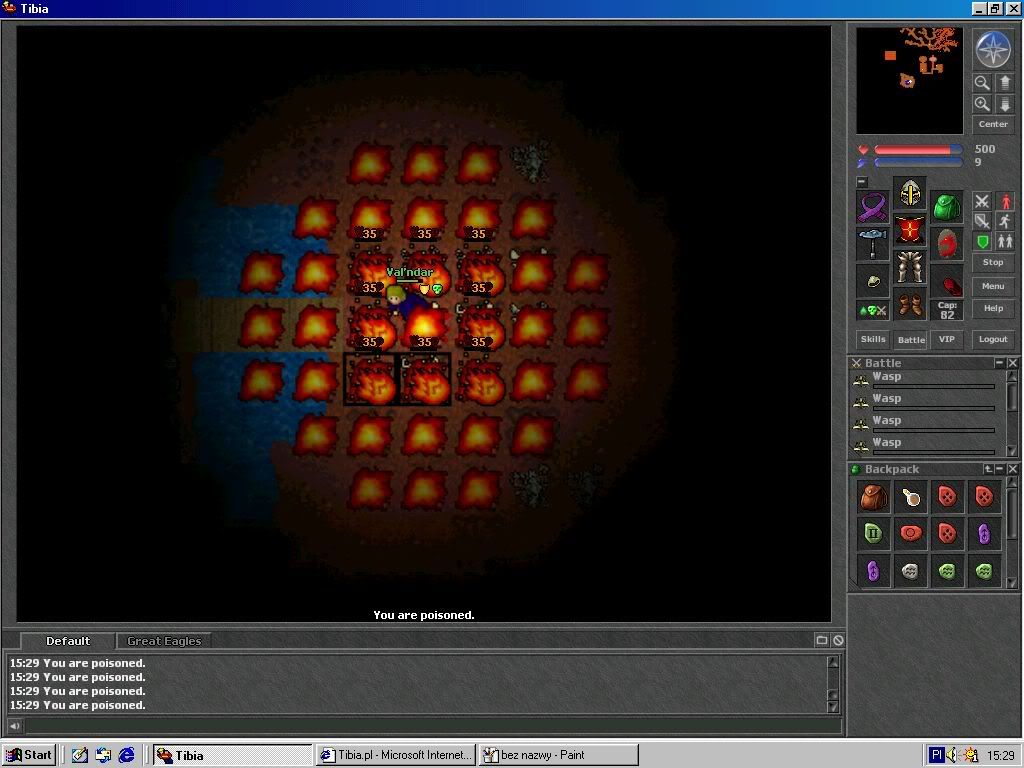Click the Center minimap button
Viewport: 1024px width, 768px height.
click(993, 124)
